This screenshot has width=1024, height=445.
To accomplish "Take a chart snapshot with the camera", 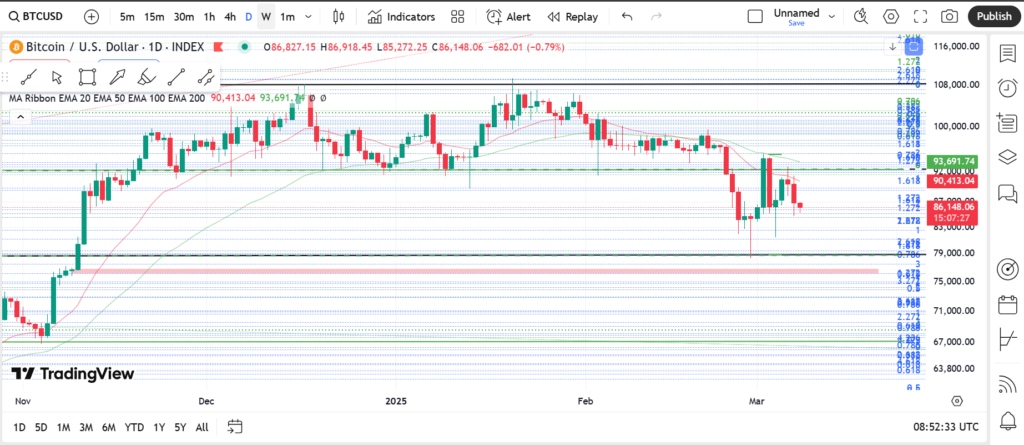I will click(x=950, y=16).
